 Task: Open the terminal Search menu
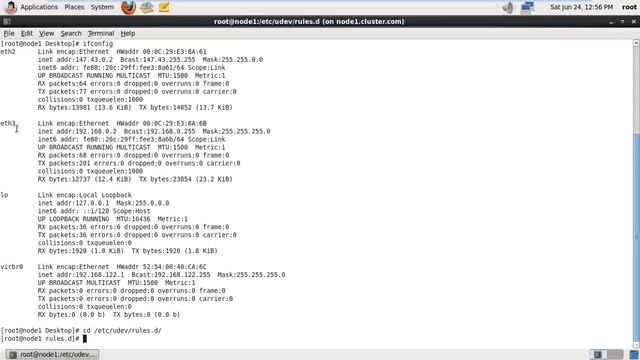[x=71, y=33]
